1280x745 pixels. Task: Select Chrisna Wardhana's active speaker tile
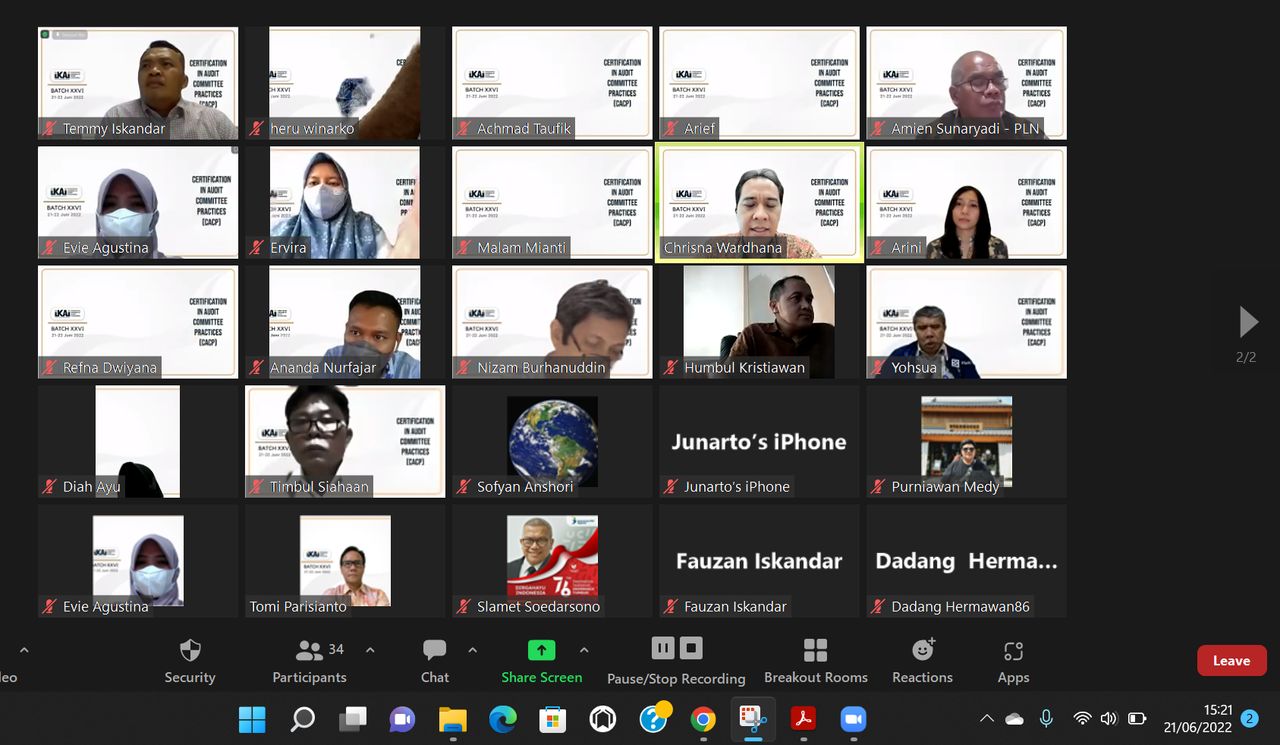(759, 202)
